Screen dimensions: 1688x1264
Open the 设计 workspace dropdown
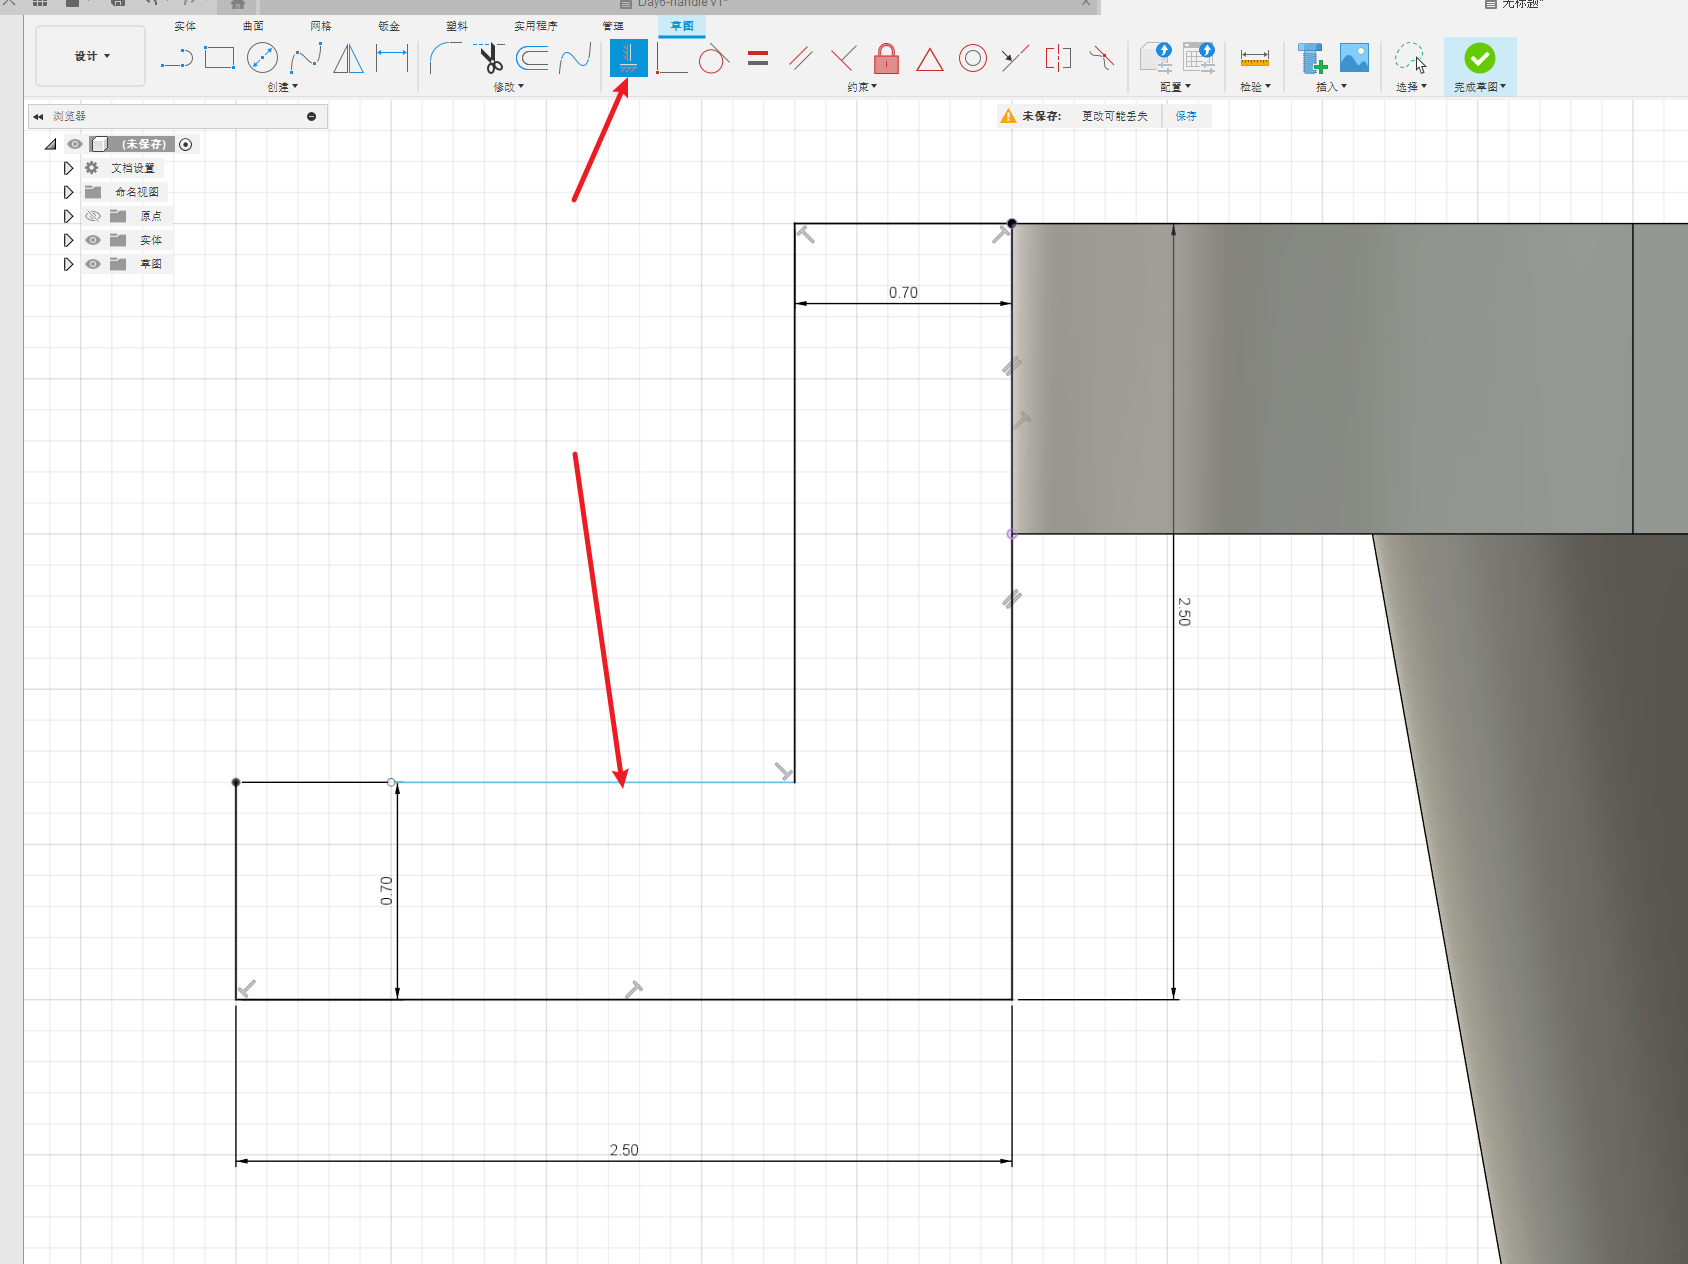(91, 56)
